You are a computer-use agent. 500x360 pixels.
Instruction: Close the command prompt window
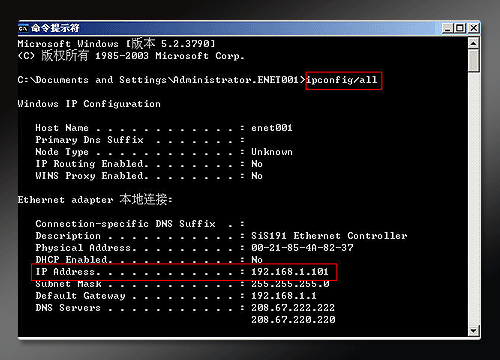point(473,28)
